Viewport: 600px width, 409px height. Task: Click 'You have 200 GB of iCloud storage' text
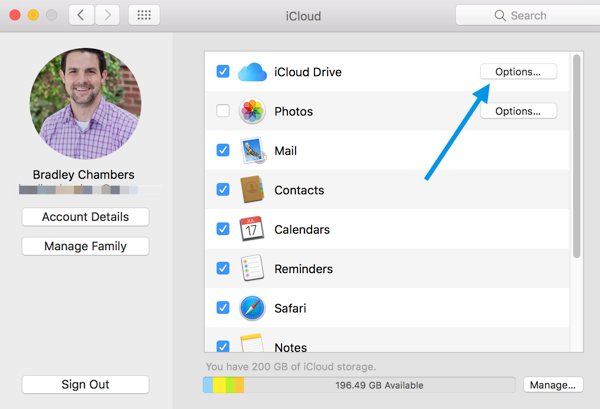click(x=291, y=367)
